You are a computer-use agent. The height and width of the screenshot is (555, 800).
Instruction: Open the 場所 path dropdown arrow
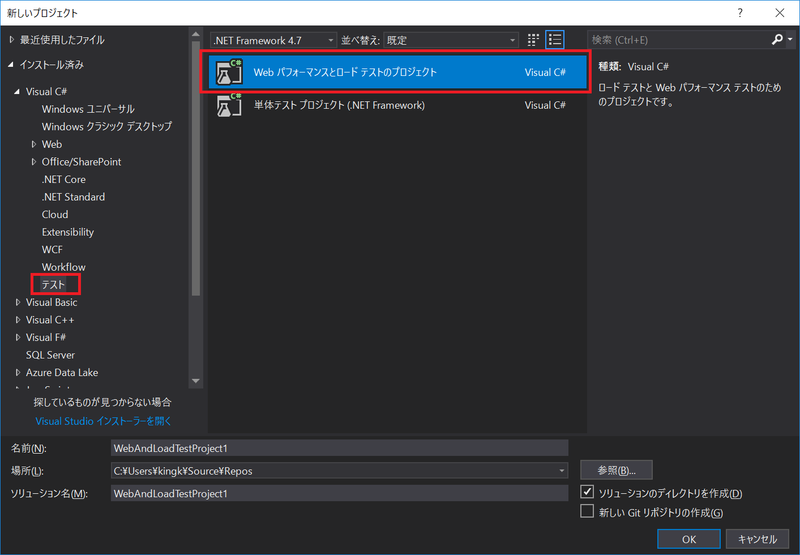[561, 470]
